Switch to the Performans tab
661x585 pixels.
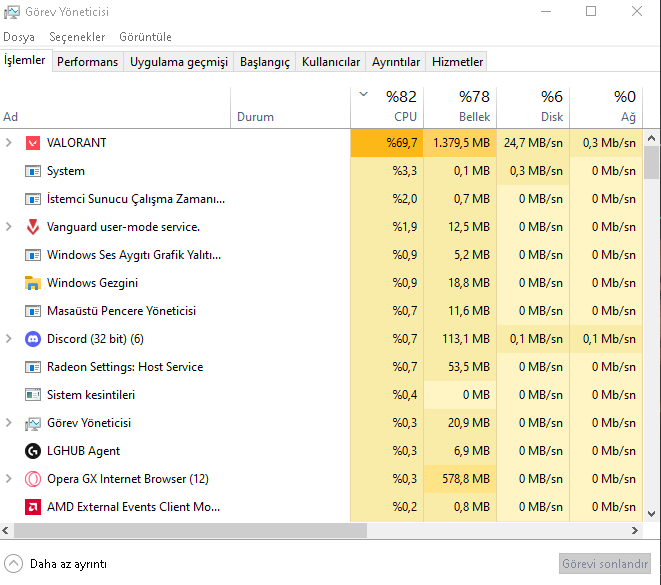[x=88, y=62]
